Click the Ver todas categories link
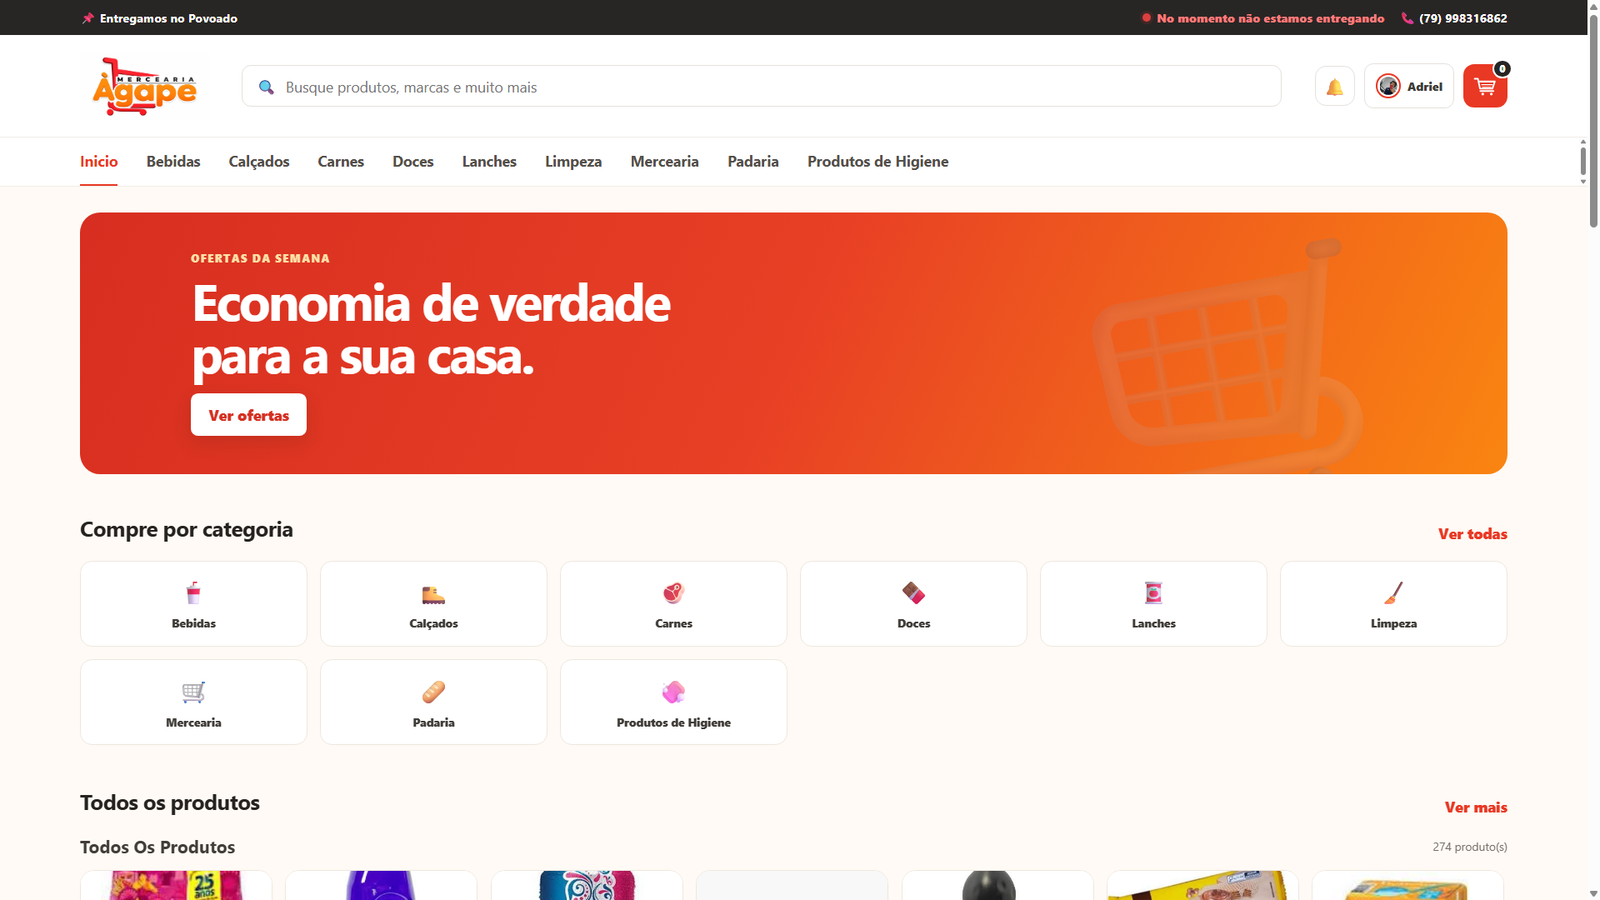 point(1472,534)
